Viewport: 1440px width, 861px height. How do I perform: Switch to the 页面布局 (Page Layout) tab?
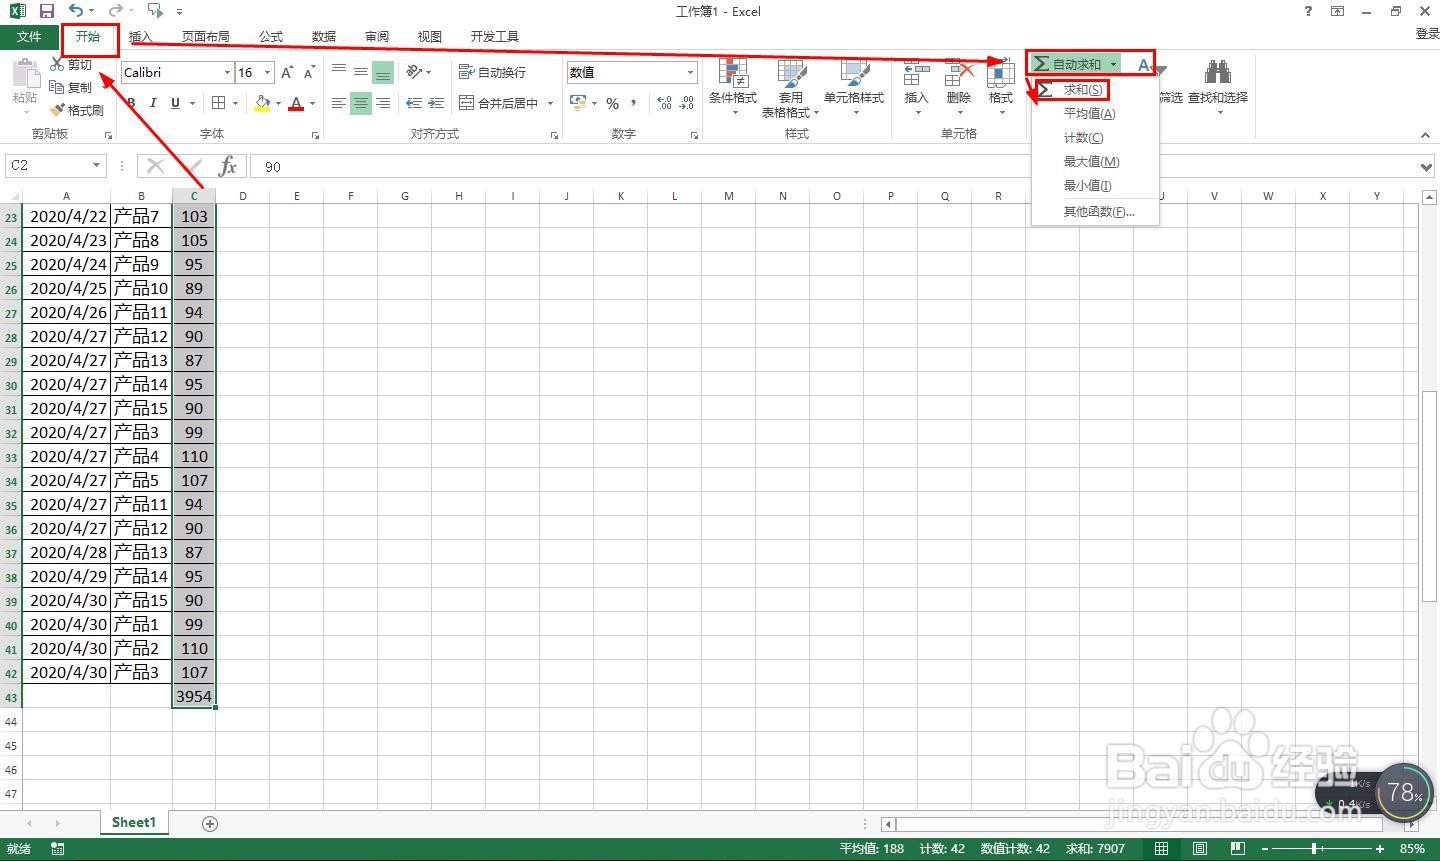[x=205, y=36]
